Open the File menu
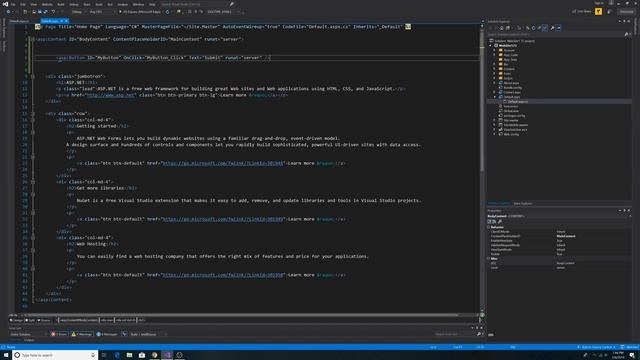The width and height of the screenshot is (640, 360). tap(13, 4)
